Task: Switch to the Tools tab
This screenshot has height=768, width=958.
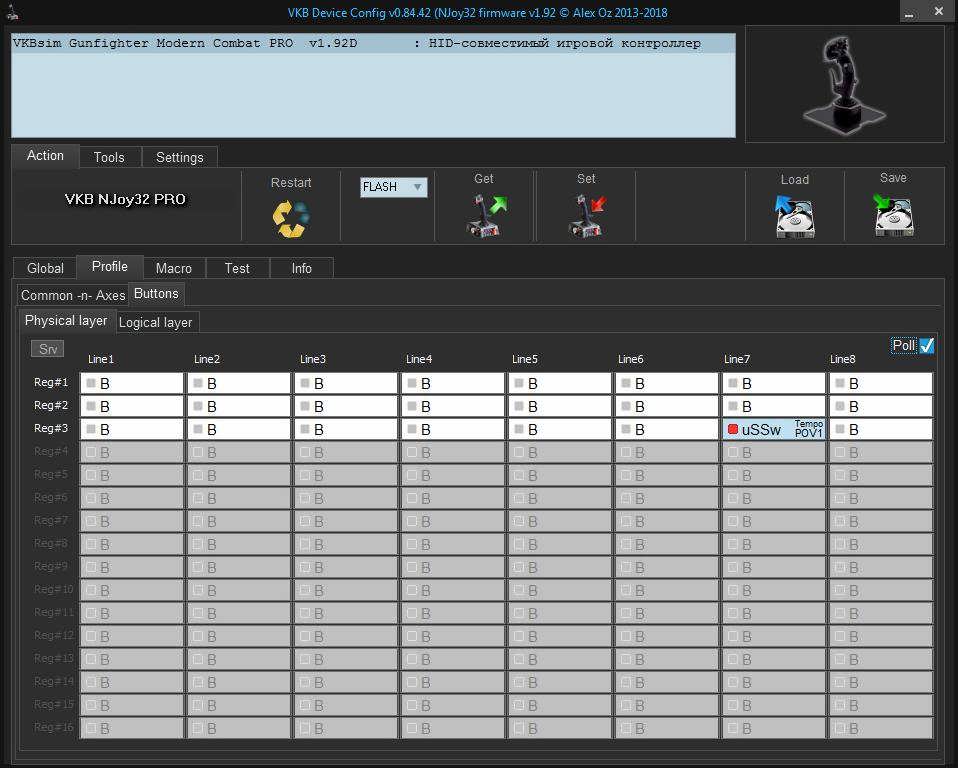Action: pos(109,158)
